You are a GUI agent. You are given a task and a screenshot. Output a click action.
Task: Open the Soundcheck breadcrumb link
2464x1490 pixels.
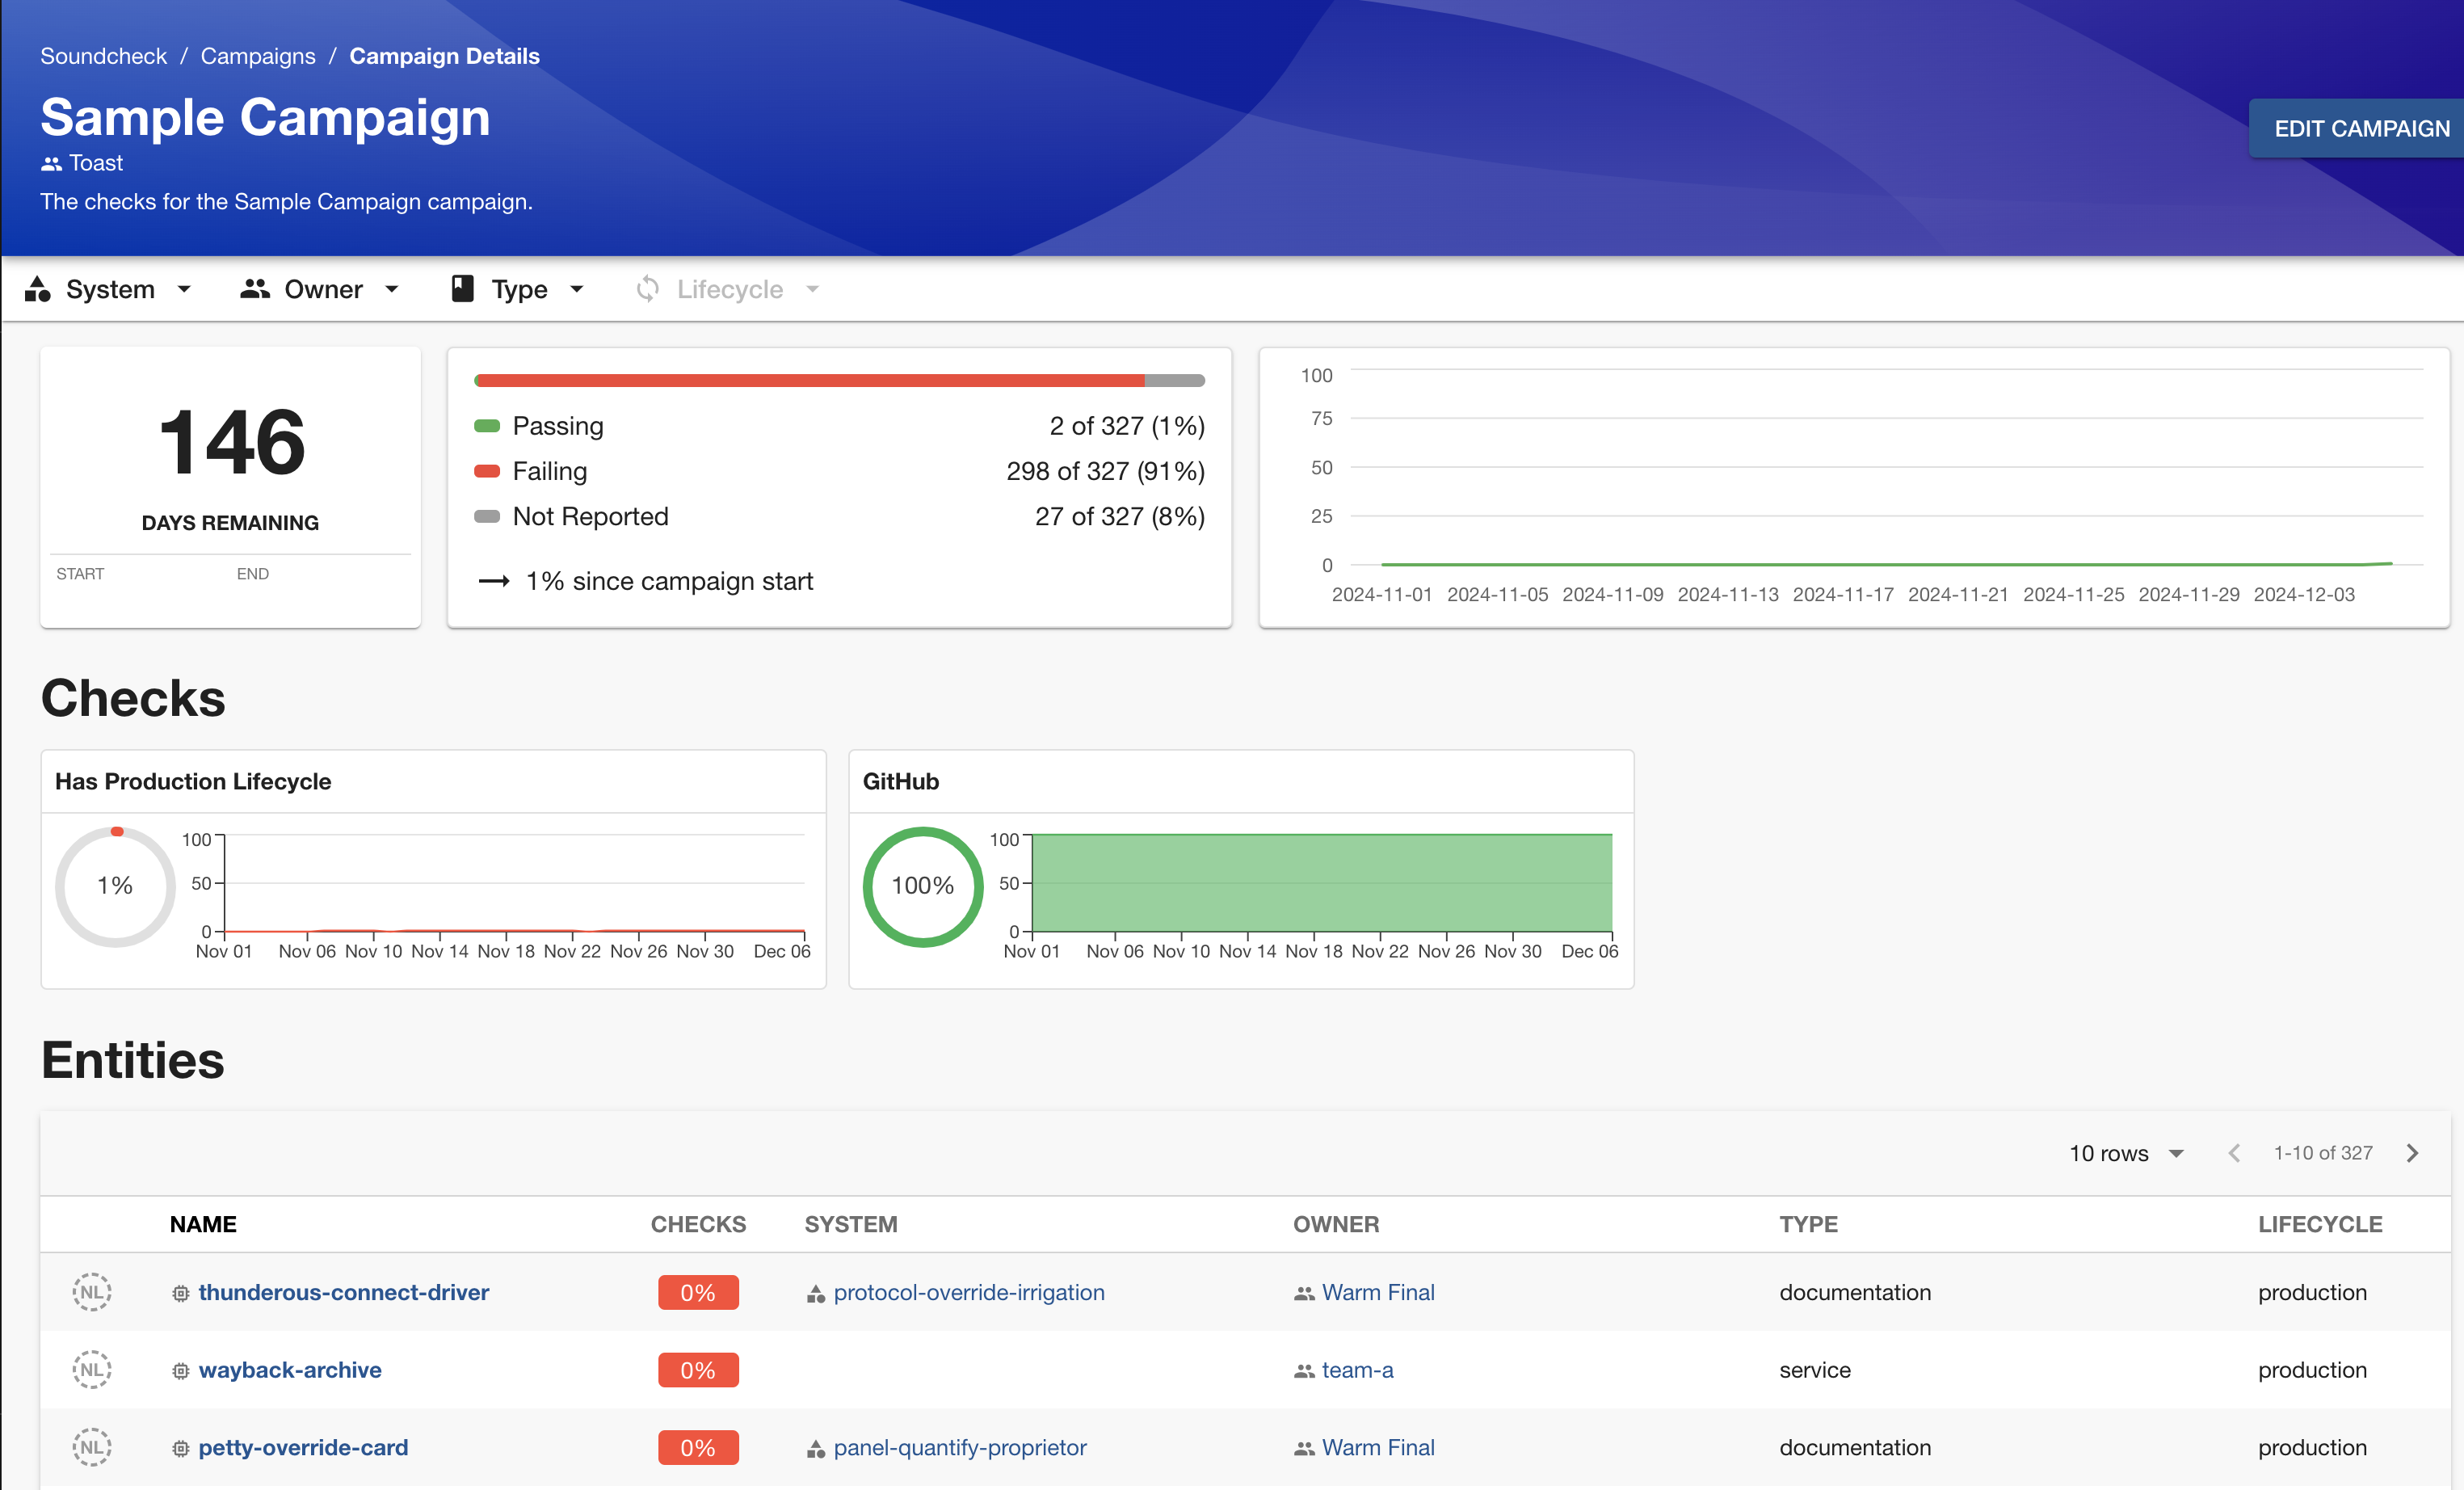(x=103, y=56)
